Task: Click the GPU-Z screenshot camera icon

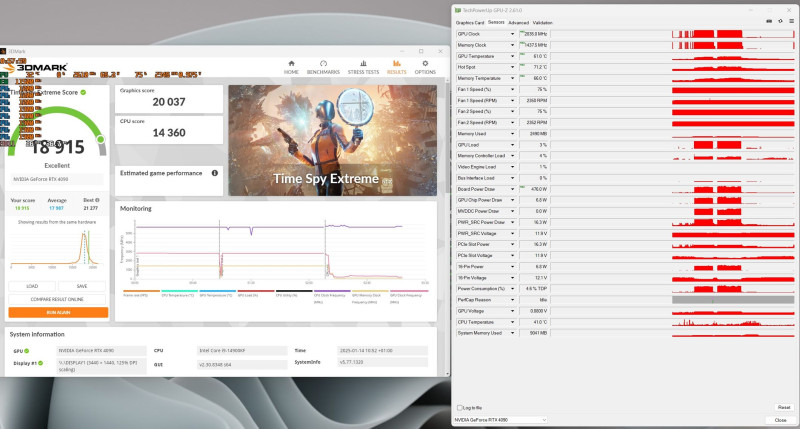Action: click(x=769, y=21)
